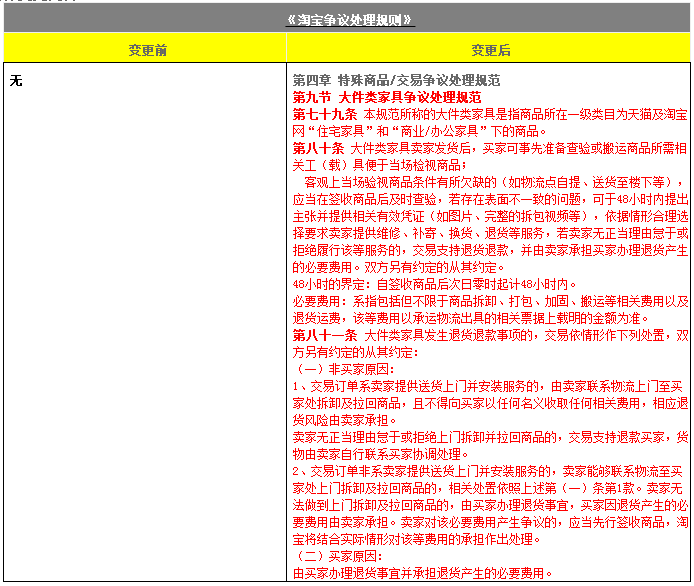
Task: Click heading 第九节 大件类家具争议处理规范
Action: 386,97
